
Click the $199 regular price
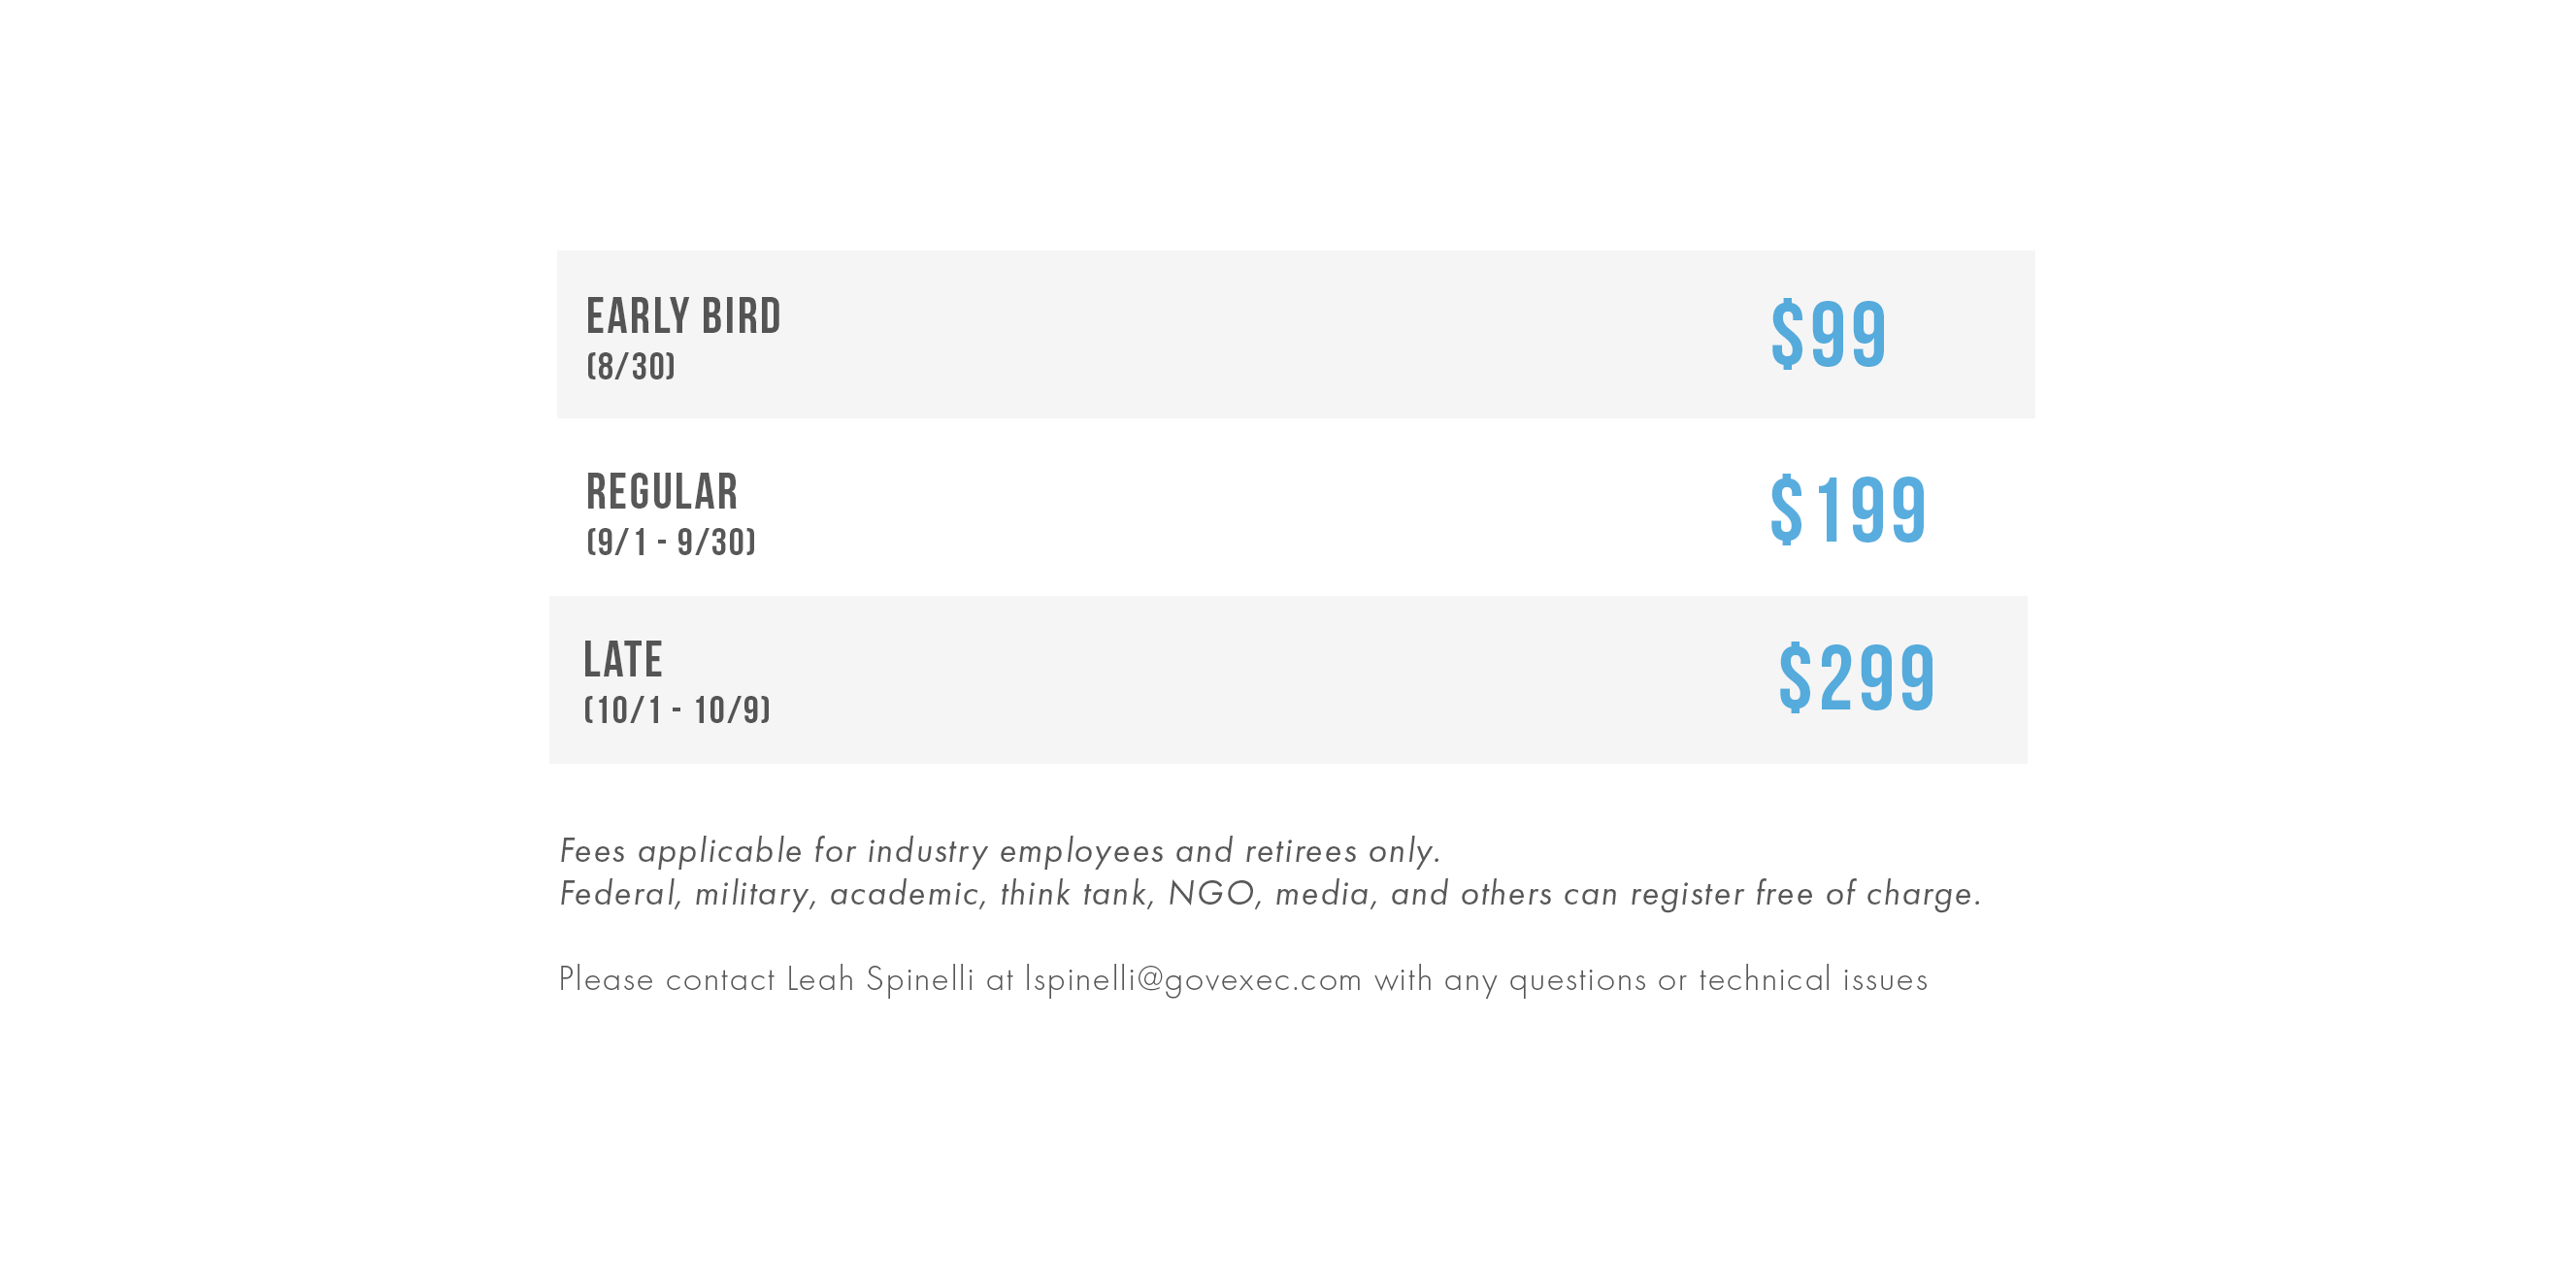tap(1848, 510)
